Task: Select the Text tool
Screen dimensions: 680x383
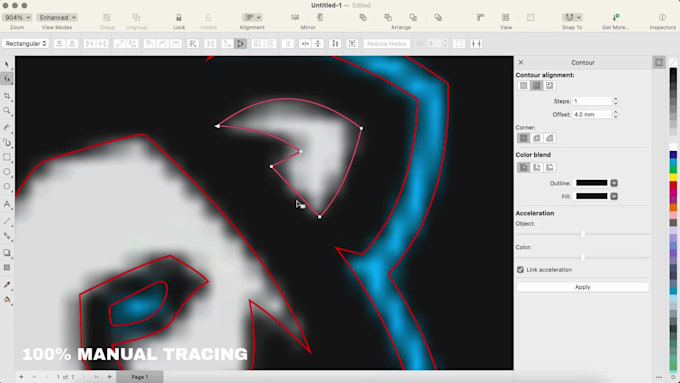Action: point(7,204)
